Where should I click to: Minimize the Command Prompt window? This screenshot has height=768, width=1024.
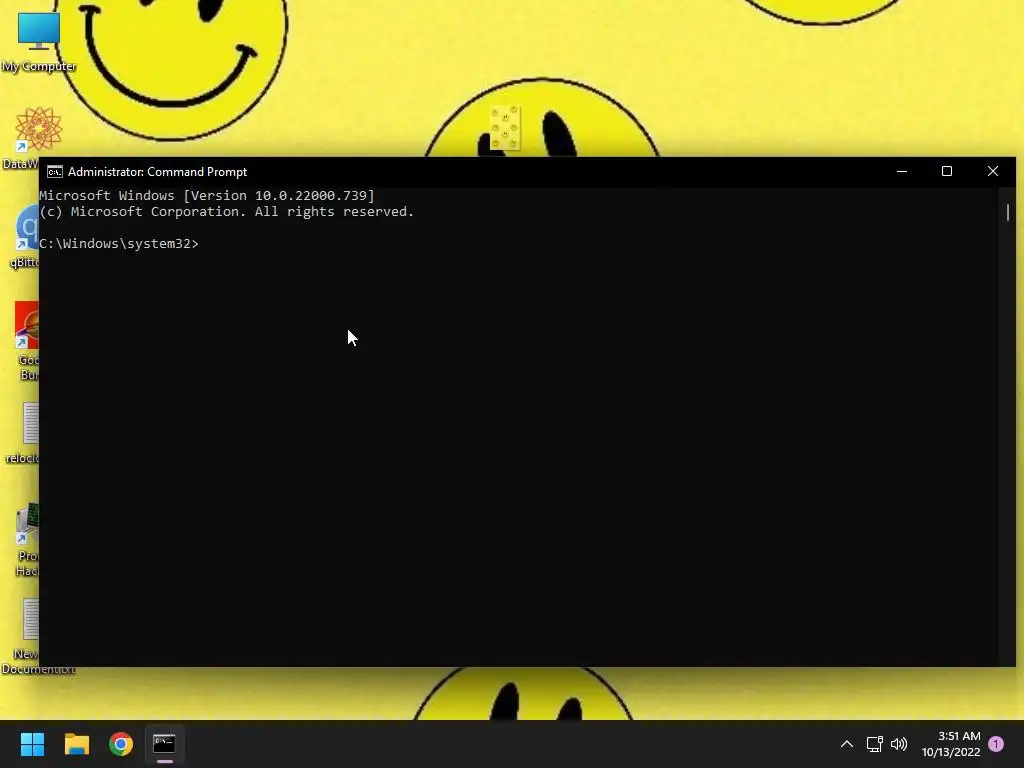tap(902, 172)
